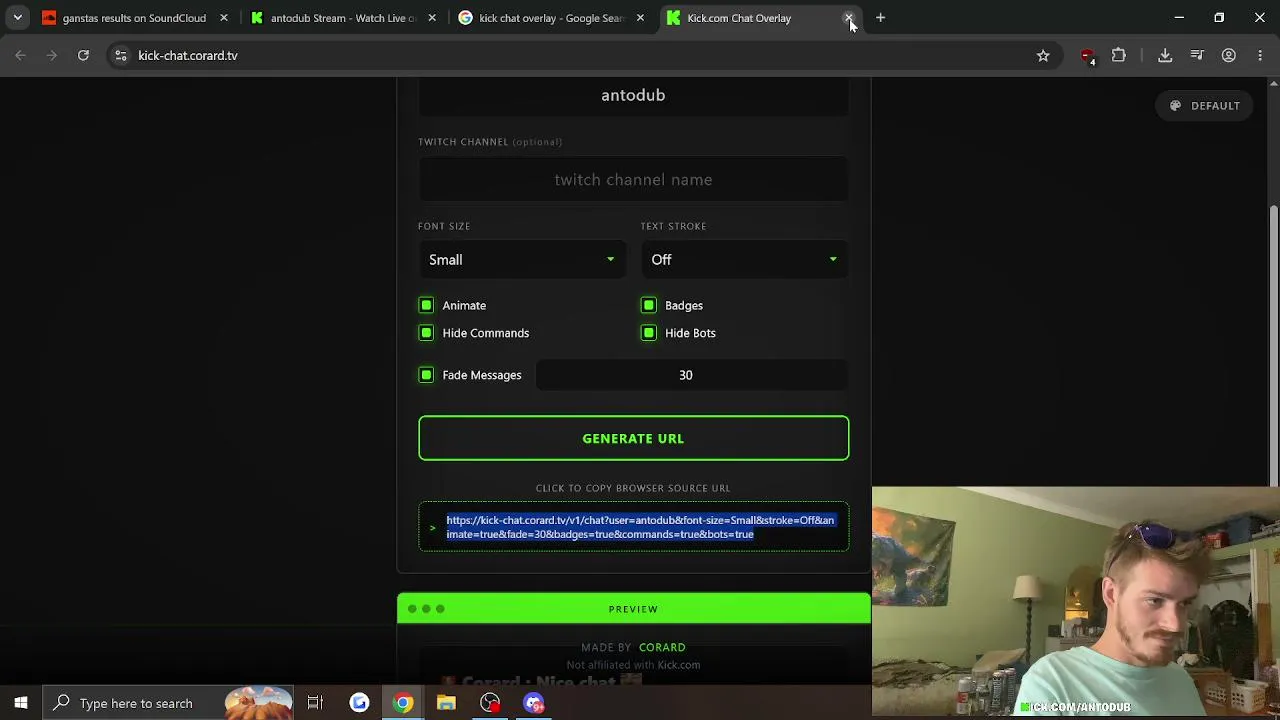Close the antodub Stream tab
This screenshot has width=1280, height=720.
pyautogui.click(x=432, y=17)
